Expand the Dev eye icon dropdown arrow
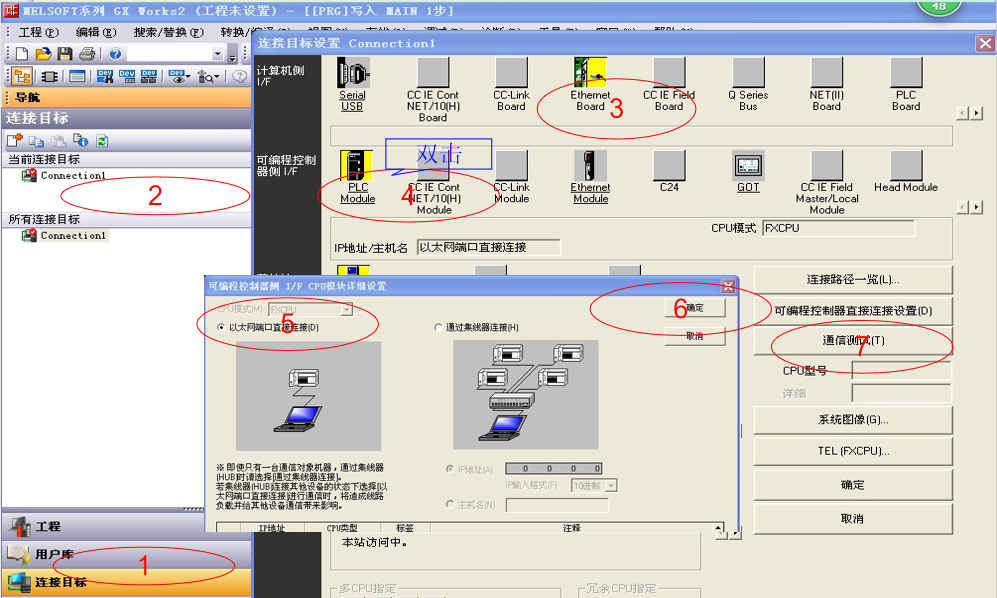This screenshot has height=598, width=997. pyautogui.click(x=188, y=77)
